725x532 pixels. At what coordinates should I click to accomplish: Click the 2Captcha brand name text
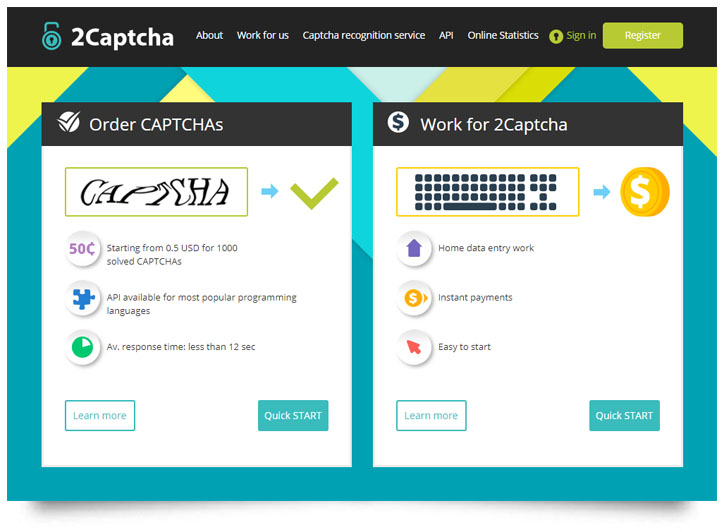[123, 37]
